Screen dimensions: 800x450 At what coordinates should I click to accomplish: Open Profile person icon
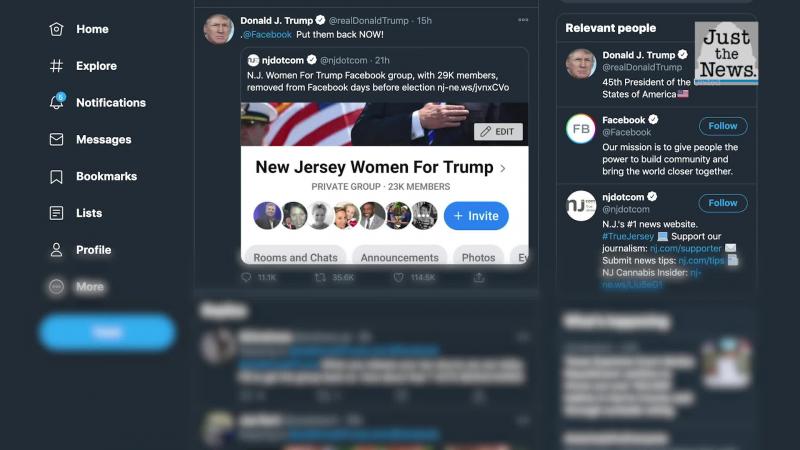56,249
